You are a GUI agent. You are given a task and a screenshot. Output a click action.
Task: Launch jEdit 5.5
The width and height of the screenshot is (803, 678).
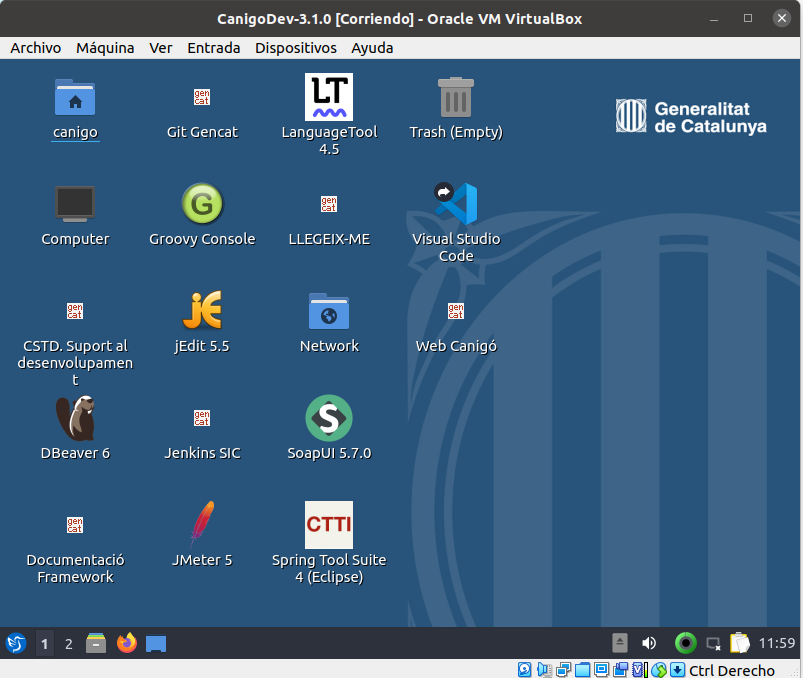pos(202,310)
